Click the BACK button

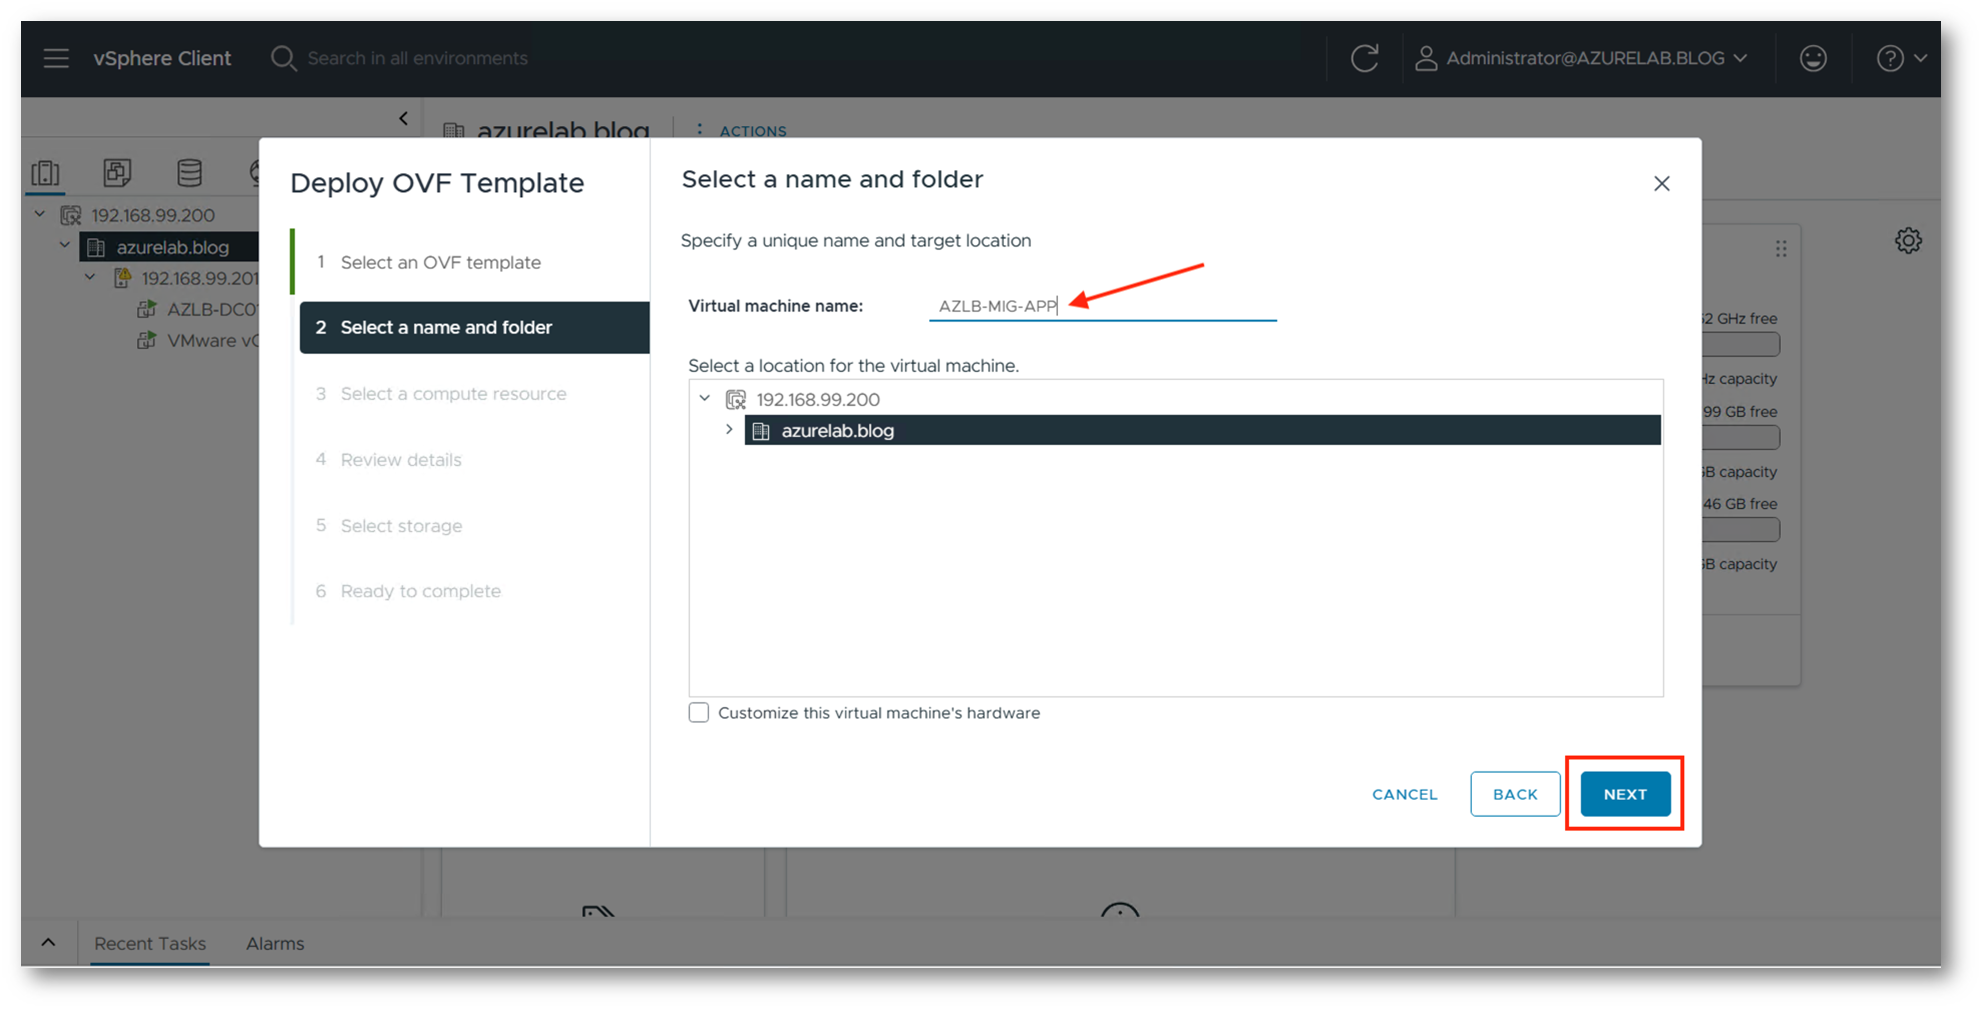pos(1515,794)
